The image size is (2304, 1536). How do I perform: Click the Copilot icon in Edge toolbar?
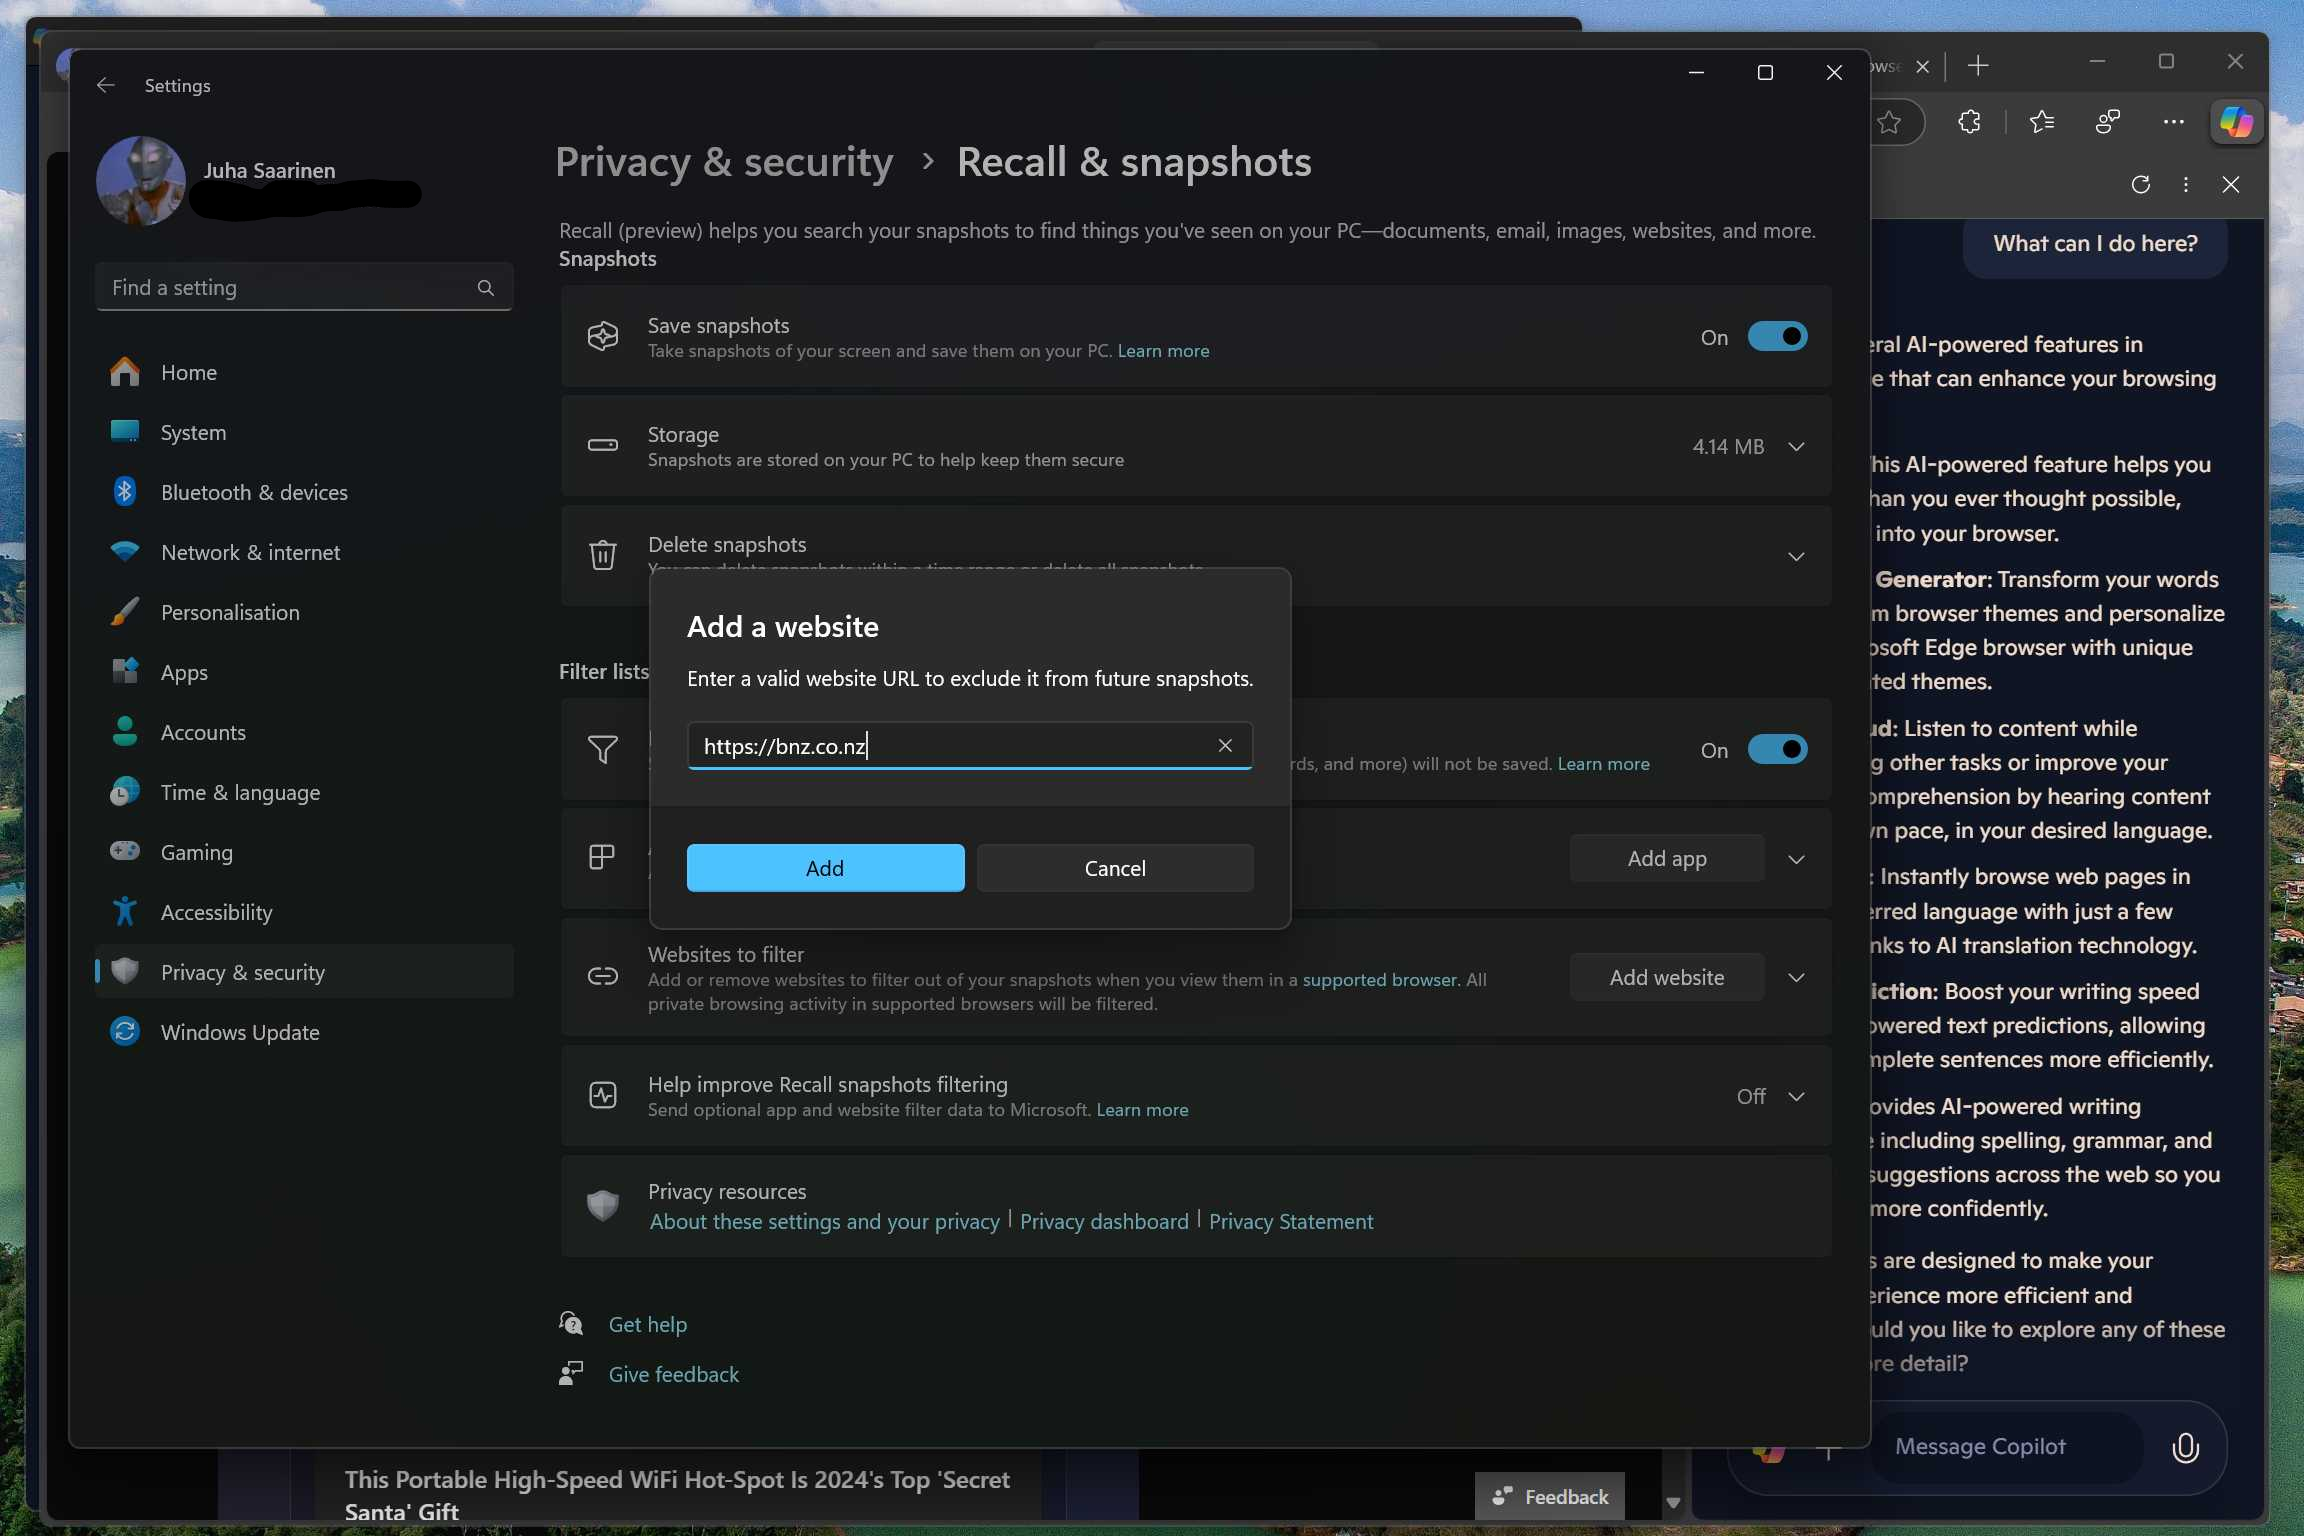pos(2236,122)
